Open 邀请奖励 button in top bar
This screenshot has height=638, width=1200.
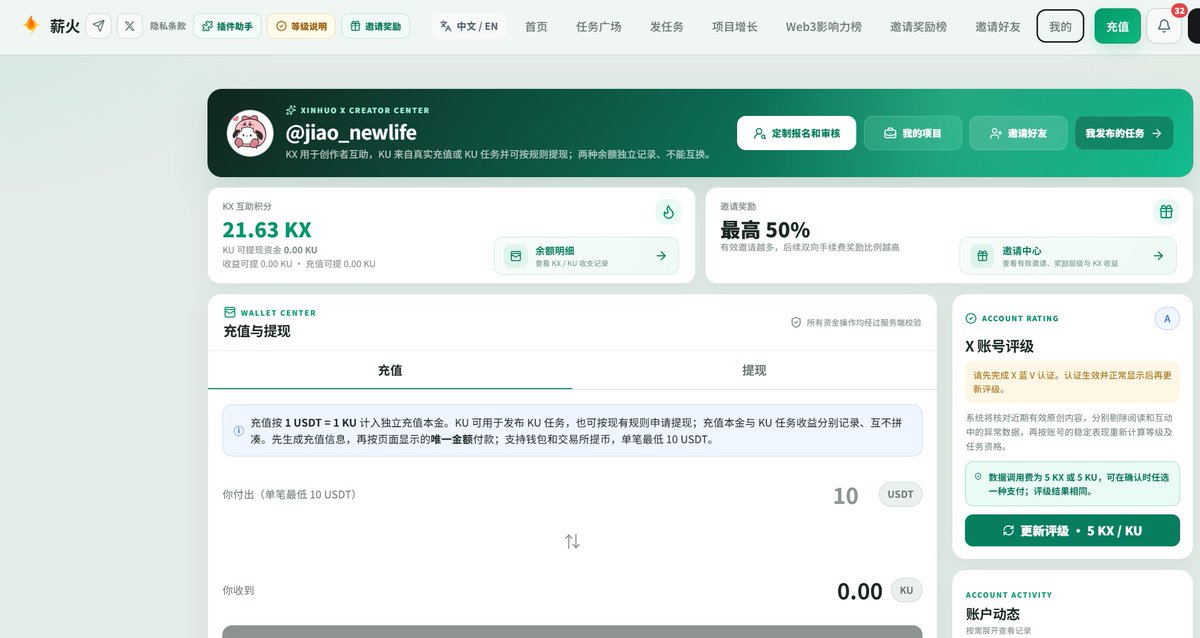[x=375, y=26]
